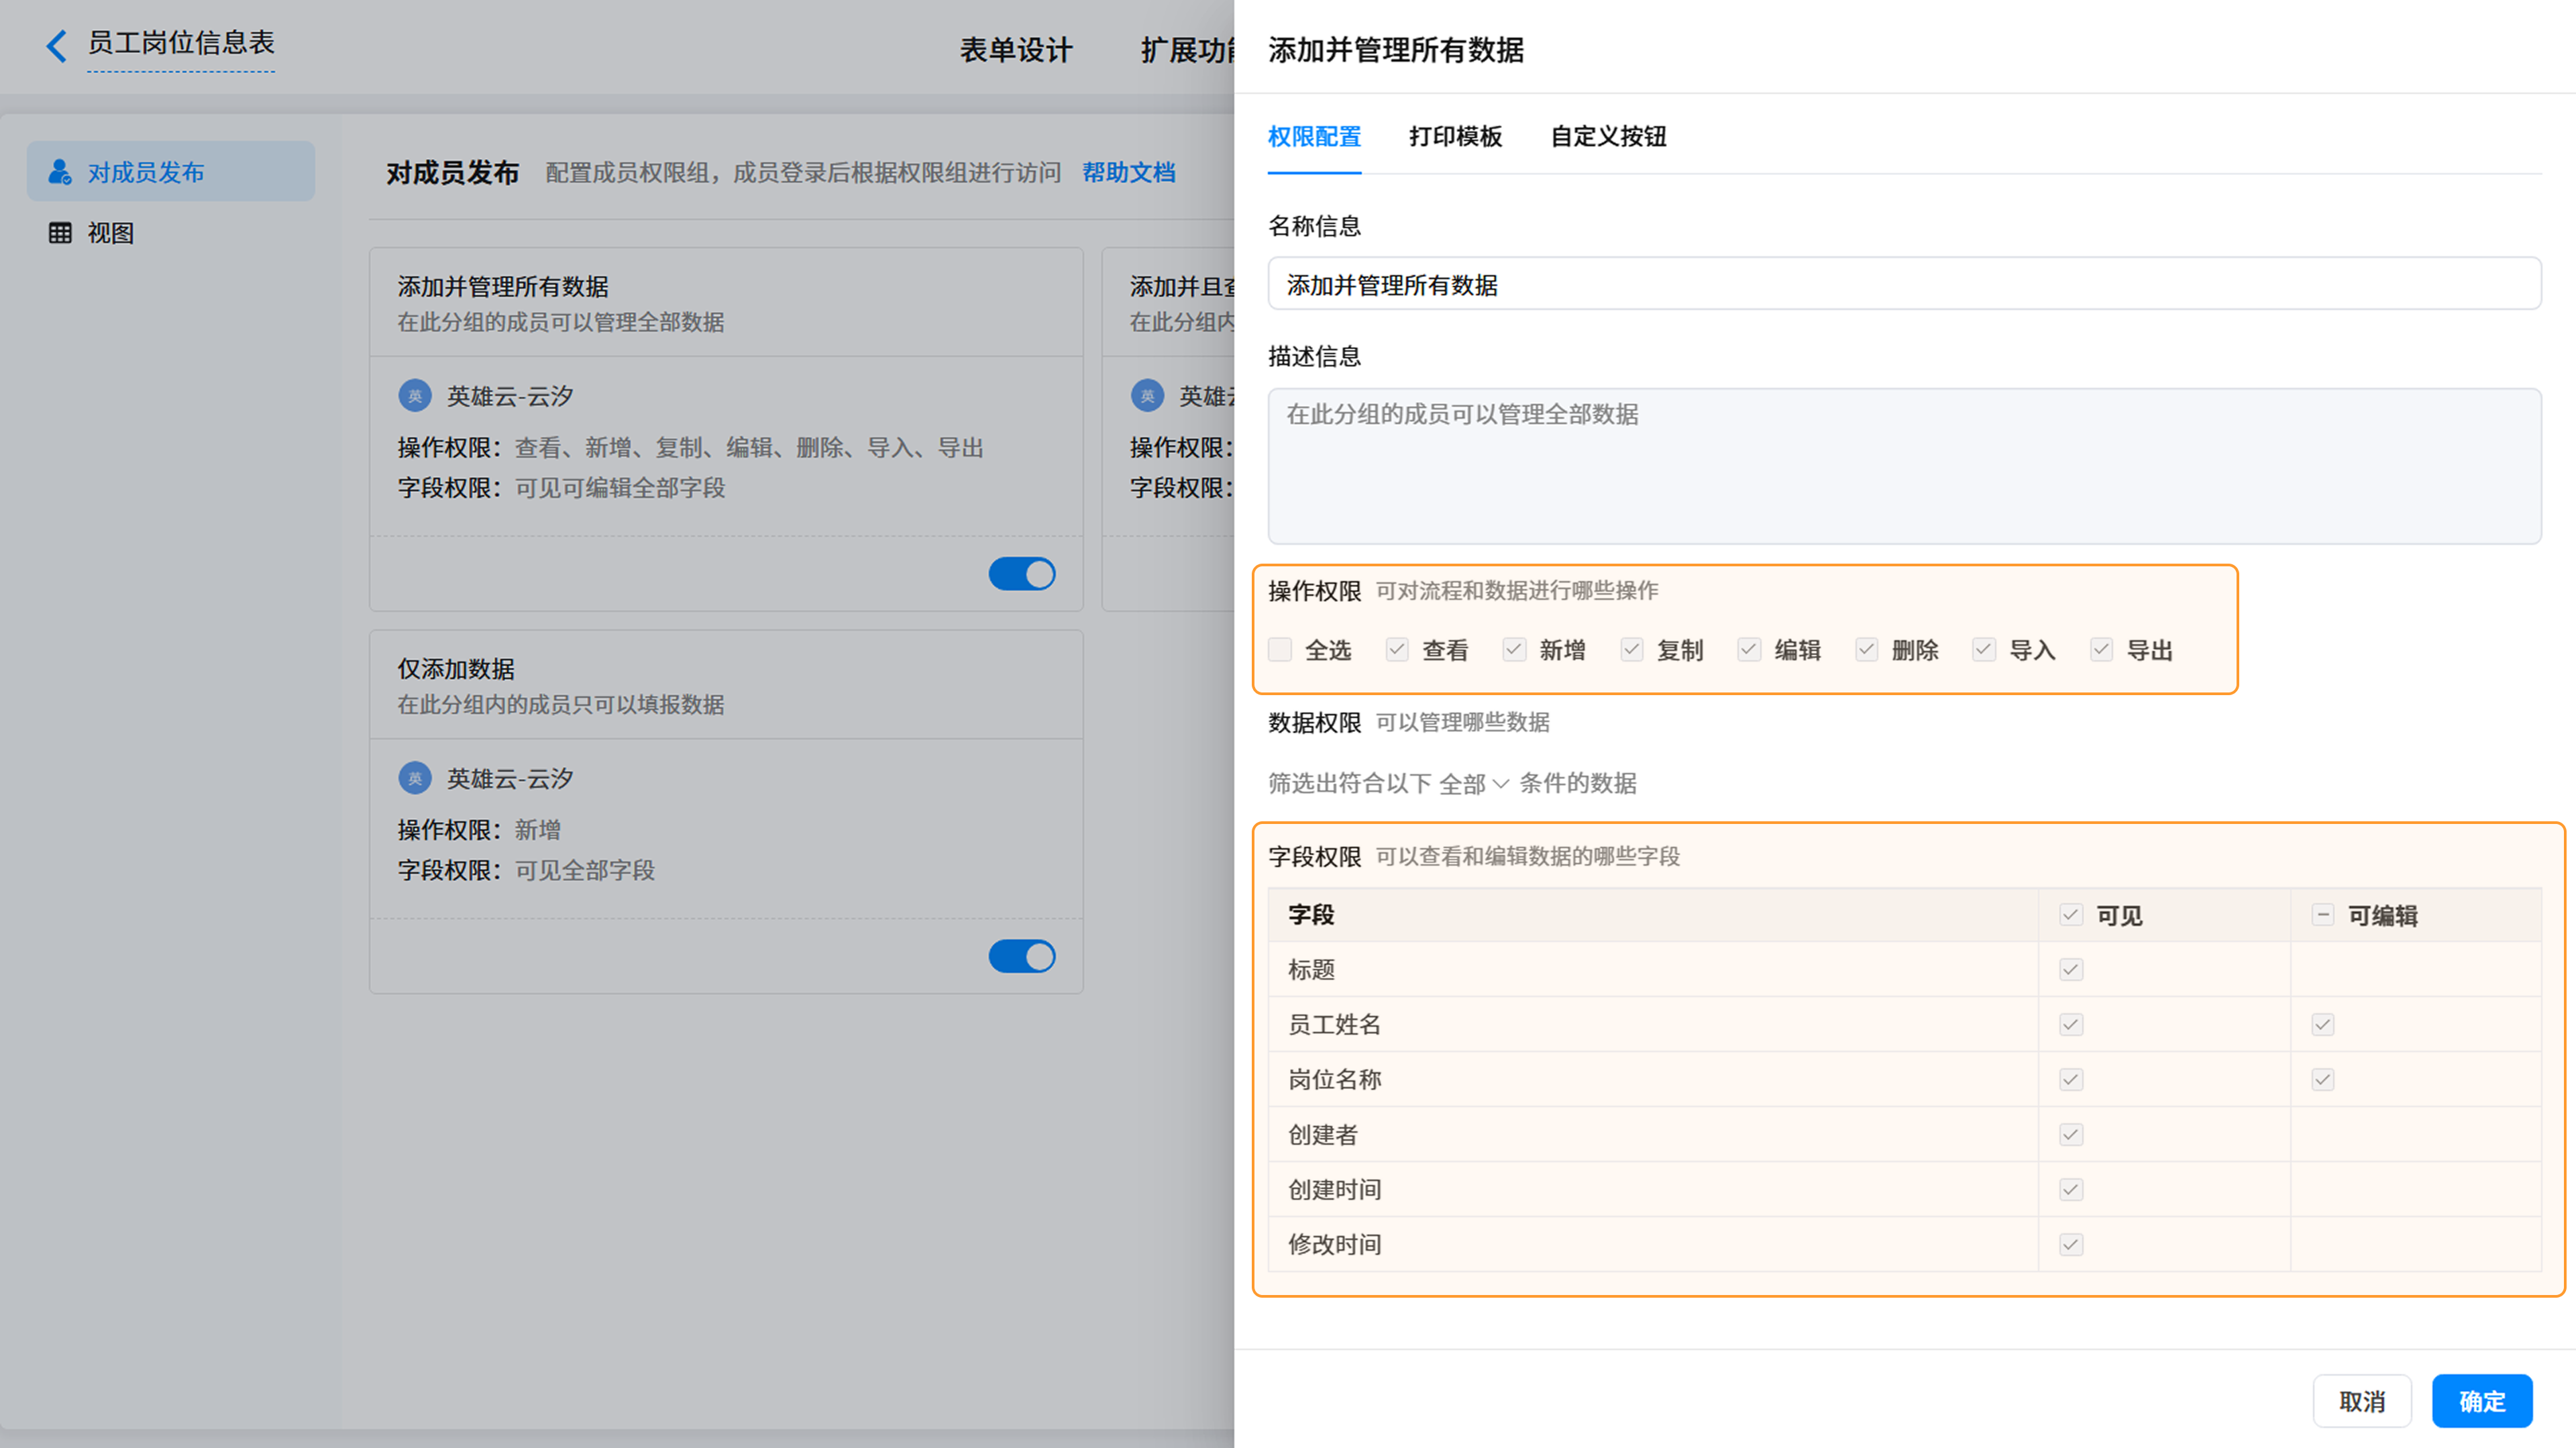This screenshot has width=2576, height=1448.
Task: Click the 确定 button
Action: 2482,1402
